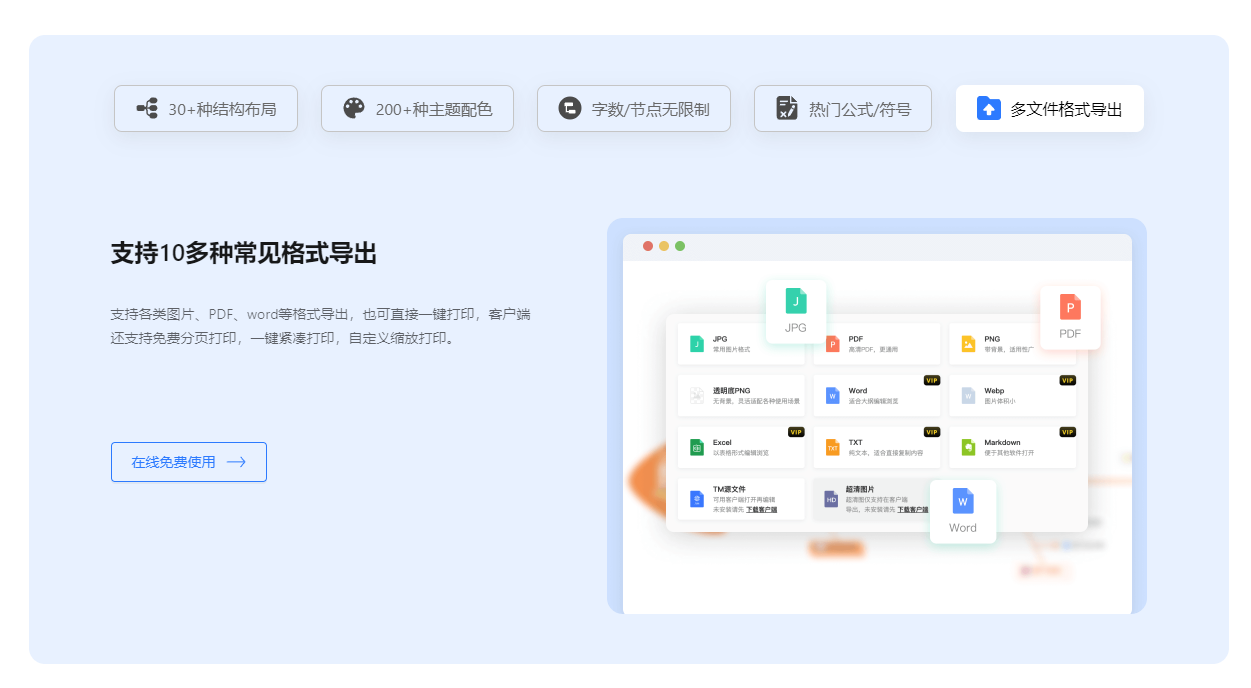Click 下载客户端 link under TM源文件
1251x688 pixels.
[x=762, y=510]
